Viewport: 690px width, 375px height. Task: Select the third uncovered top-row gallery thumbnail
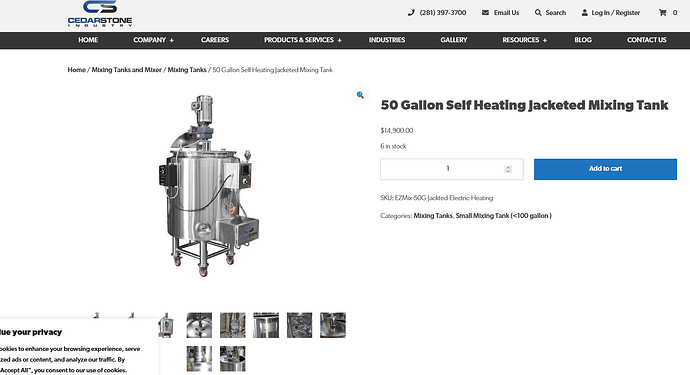[x=266, y=325]
